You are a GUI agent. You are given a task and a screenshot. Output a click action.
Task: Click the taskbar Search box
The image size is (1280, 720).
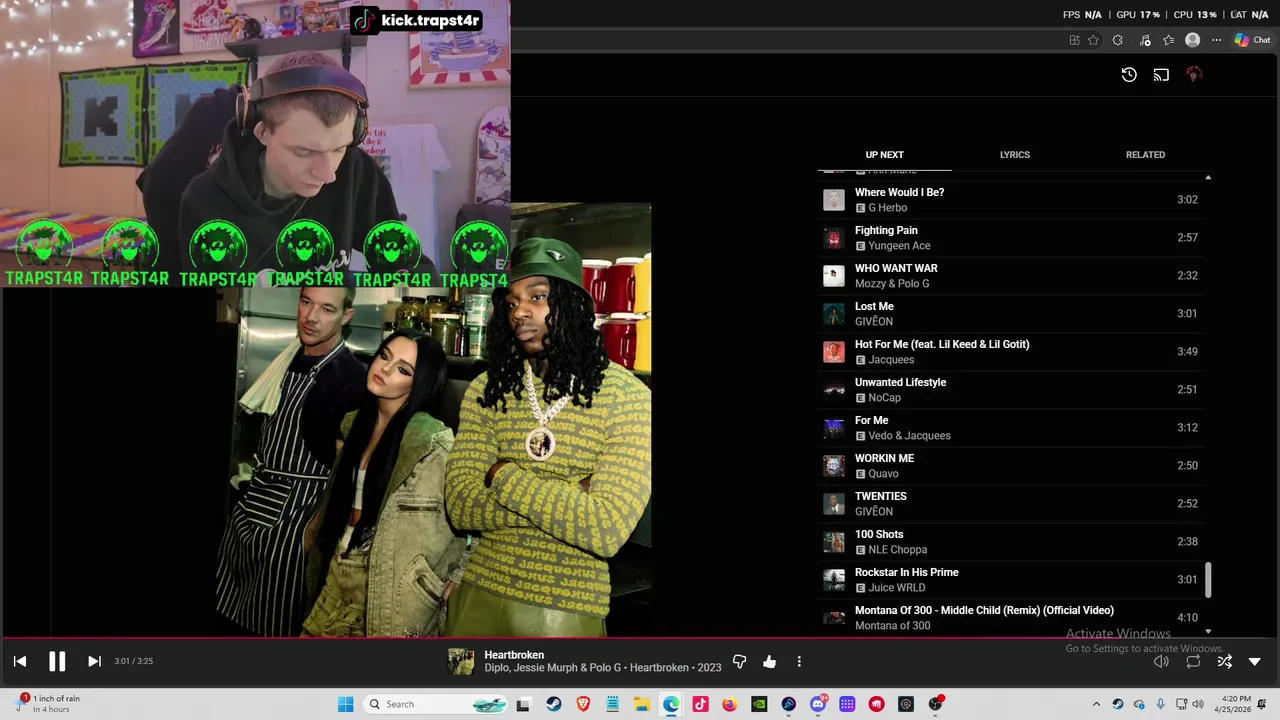click(435, 704)
